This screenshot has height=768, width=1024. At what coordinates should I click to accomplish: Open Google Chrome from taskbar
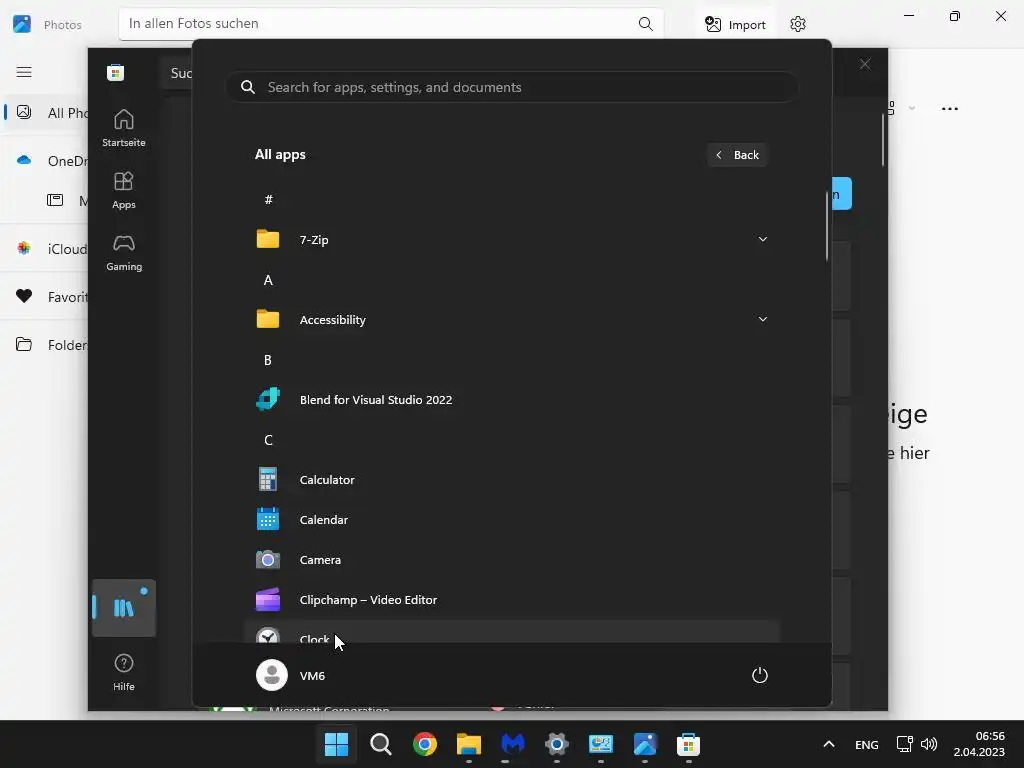(424, 744)
